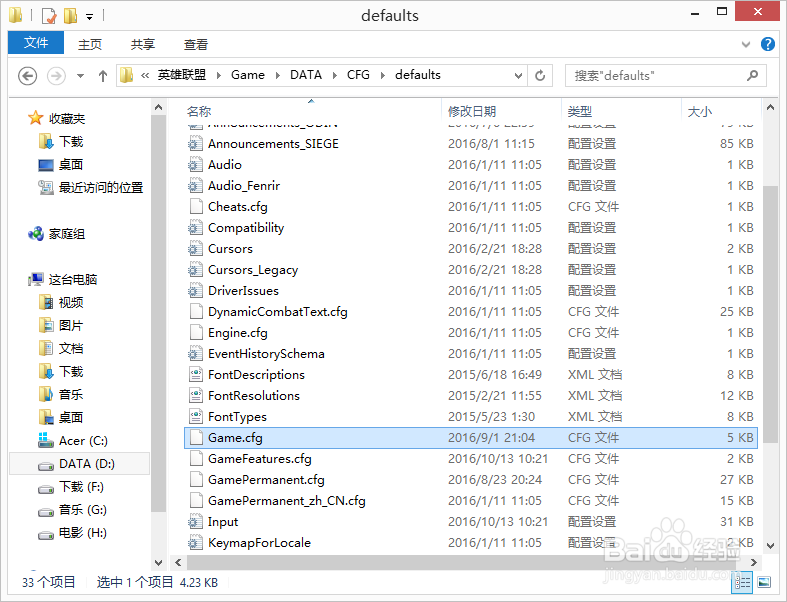Viewport: 787px width, 602px height.
Task: Select Cursors_Legacy file icon
Action: click(x=196, y=270)
